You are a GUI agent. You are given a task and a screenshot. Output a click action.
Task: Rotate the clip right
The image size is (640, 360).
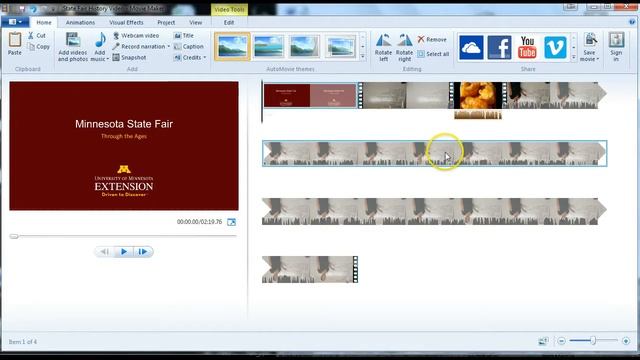pyautogui.click(x=404, y=47)
